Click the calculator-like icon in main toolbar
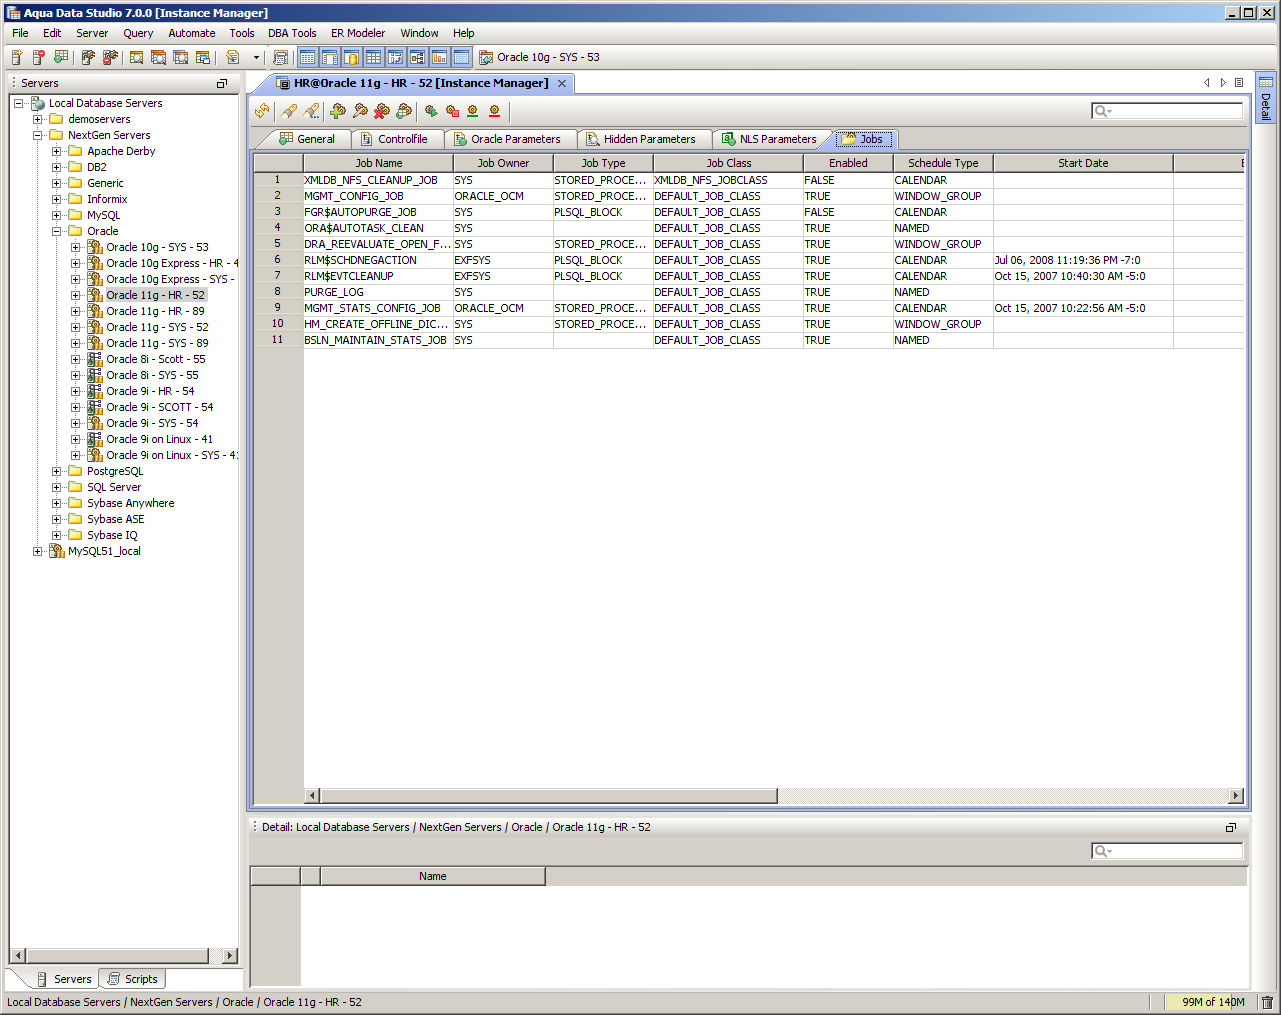 point(281,57)
